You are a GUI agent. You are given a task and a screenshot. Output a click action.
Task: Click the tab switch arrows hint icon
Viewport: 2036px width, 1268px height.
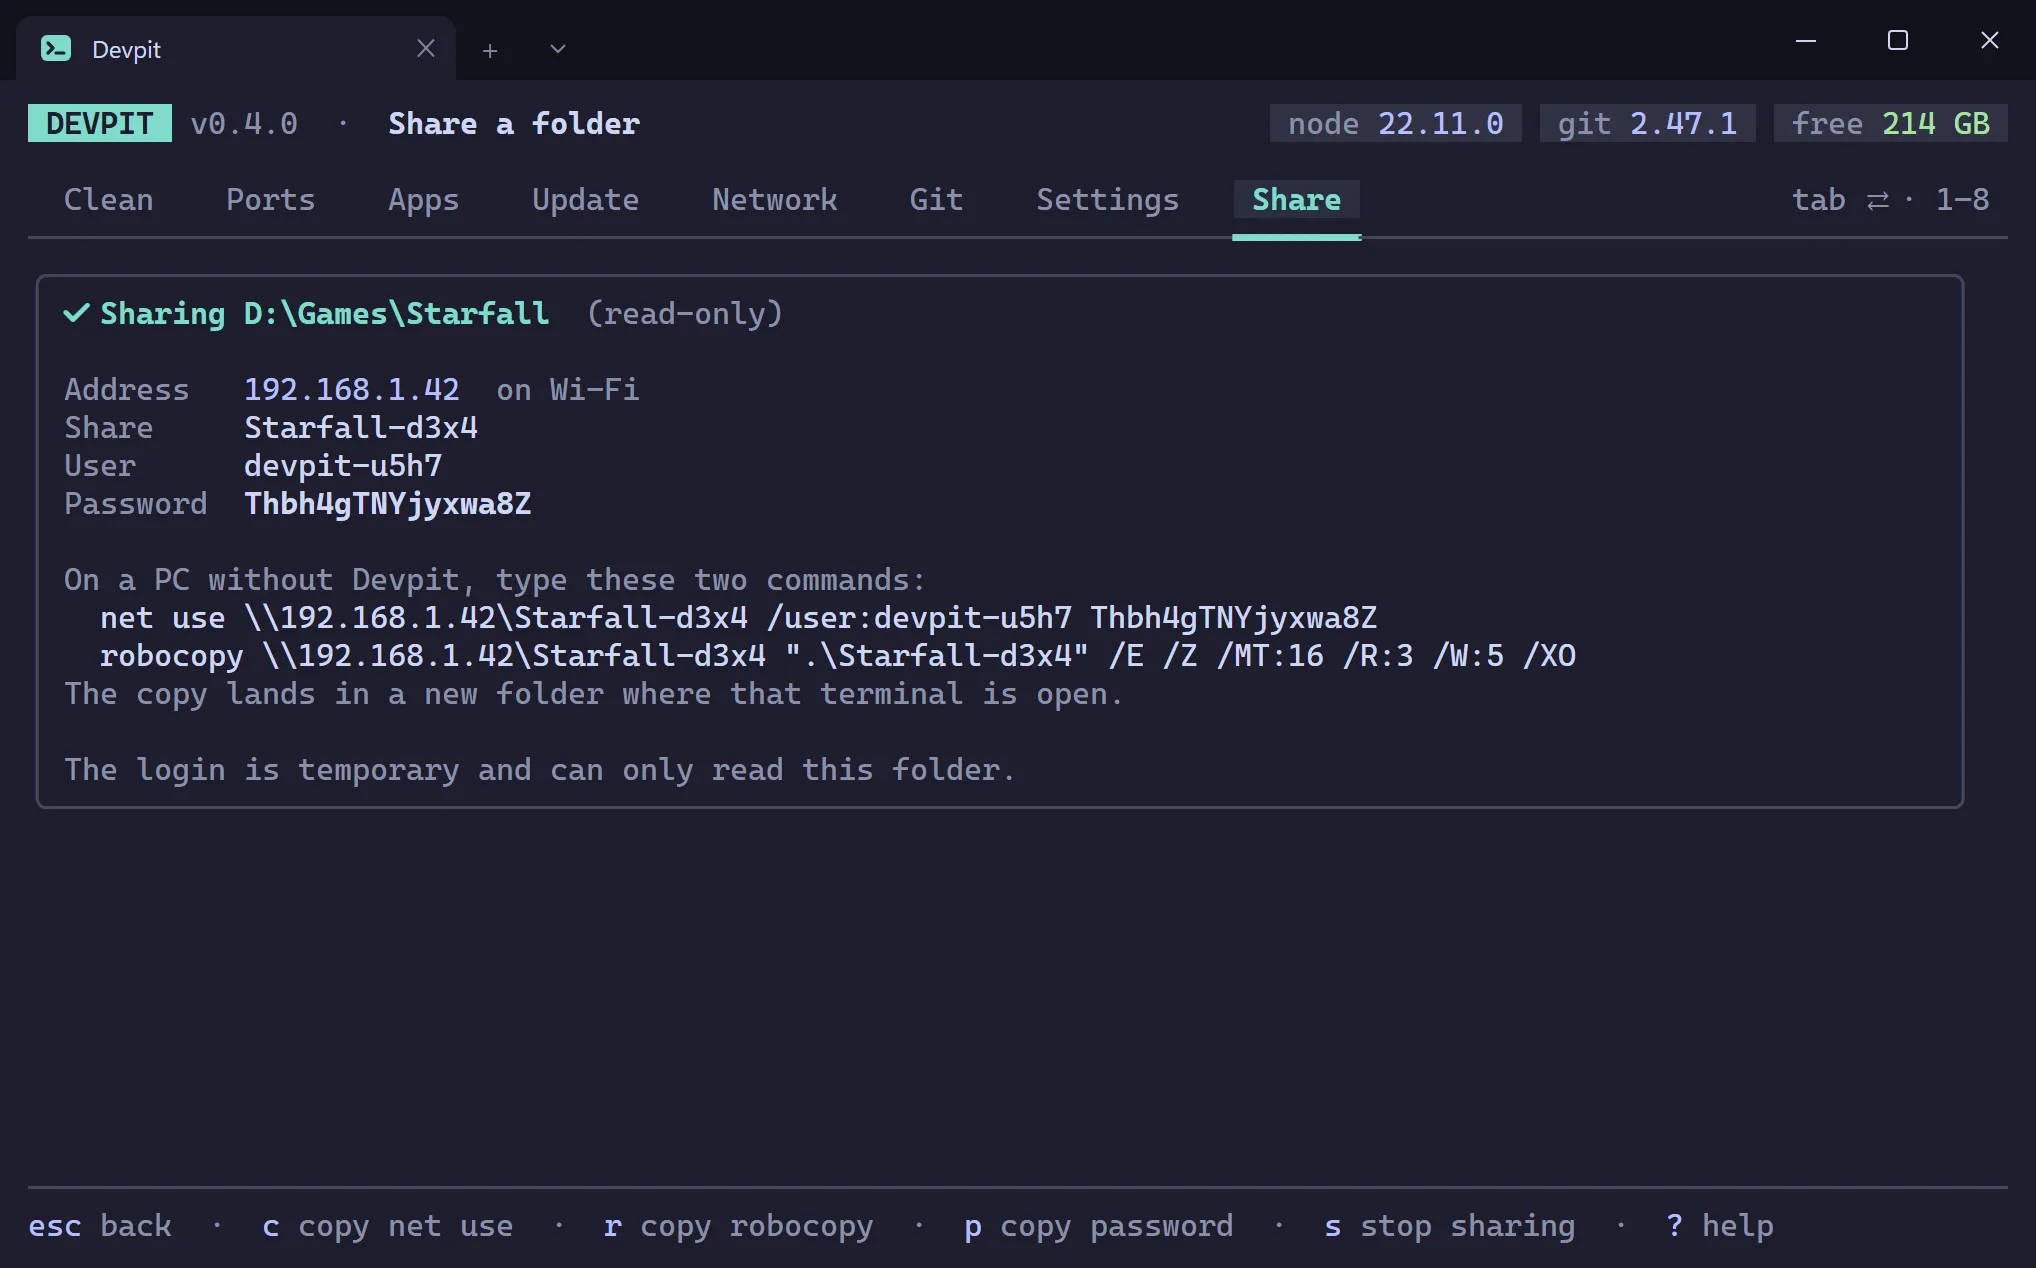(1878, 200)
